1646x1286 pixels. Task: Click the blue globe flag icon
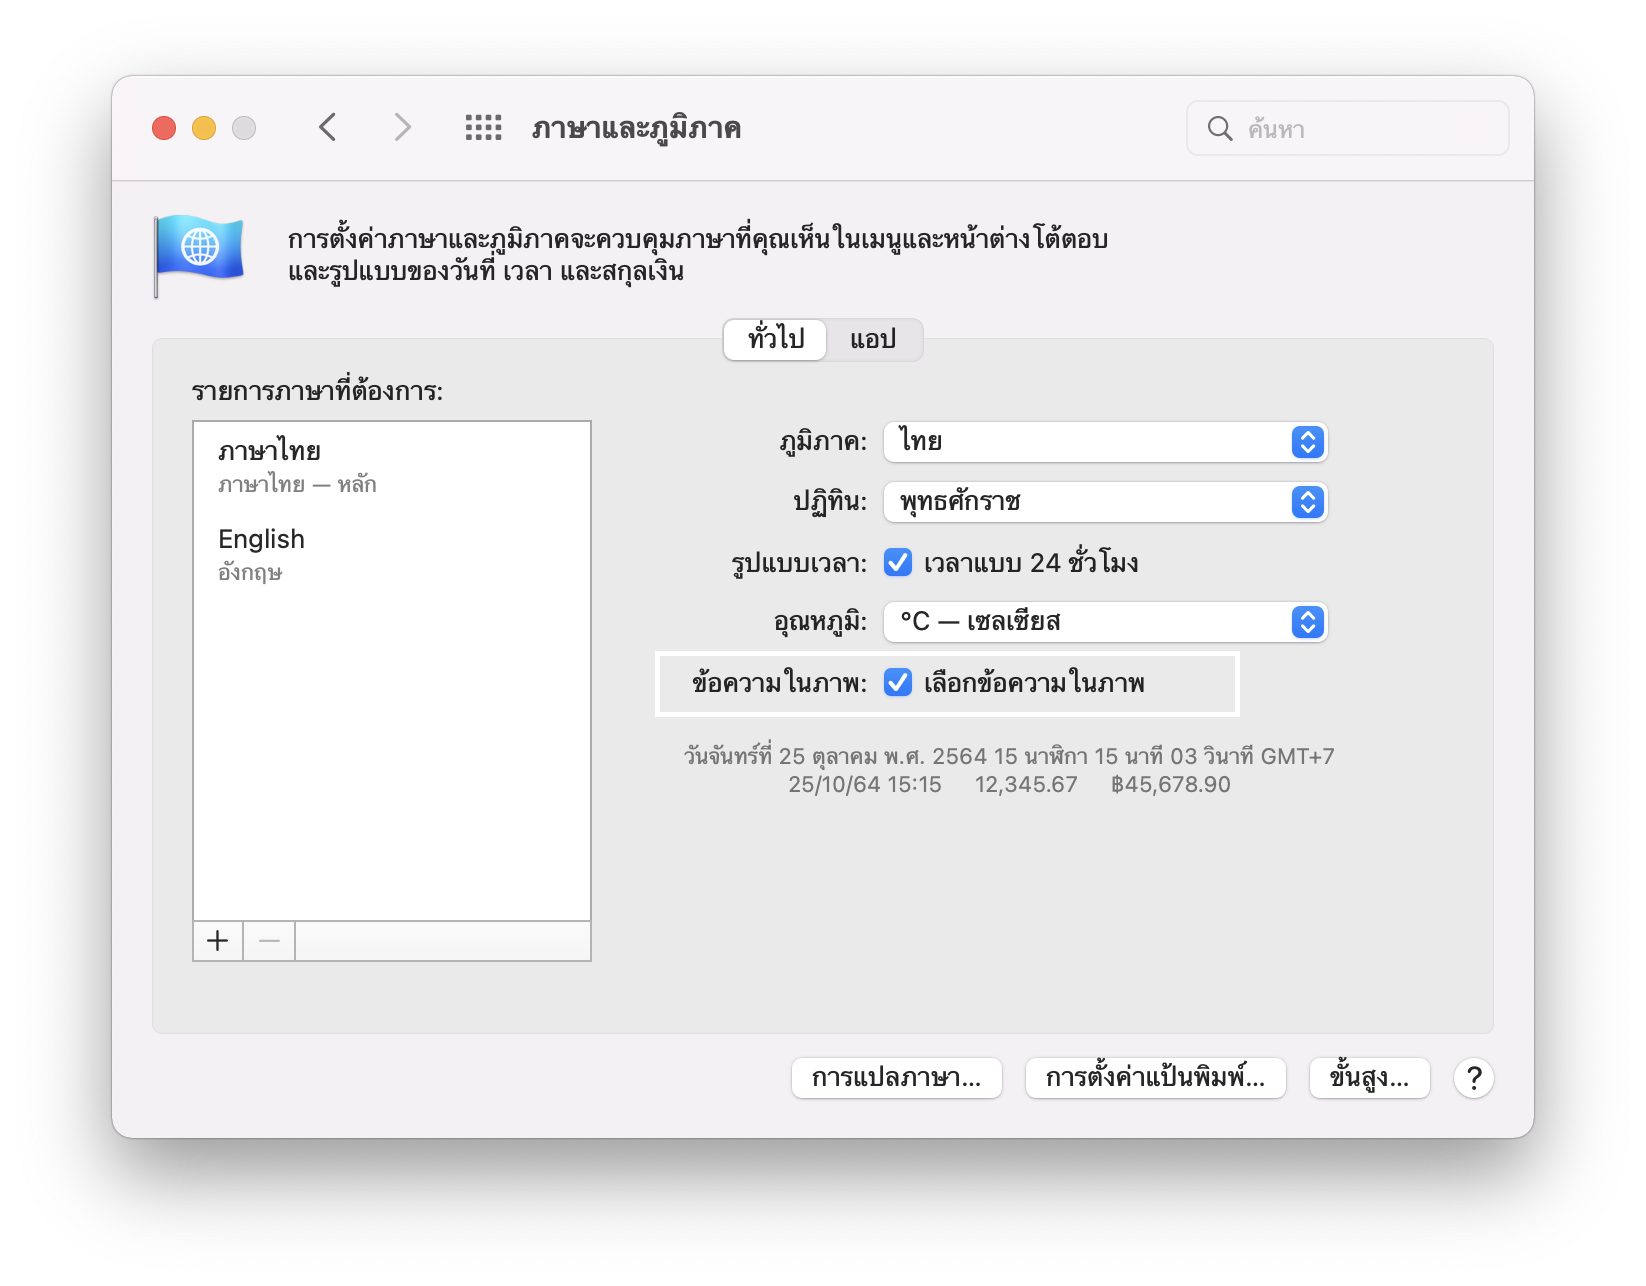coord(199,254)
